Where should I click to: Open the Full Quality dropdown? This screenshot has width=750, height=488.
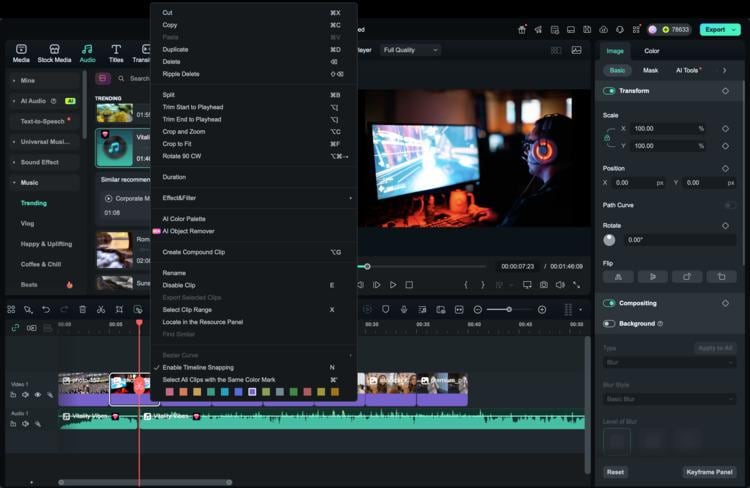(x=410, y=50)
